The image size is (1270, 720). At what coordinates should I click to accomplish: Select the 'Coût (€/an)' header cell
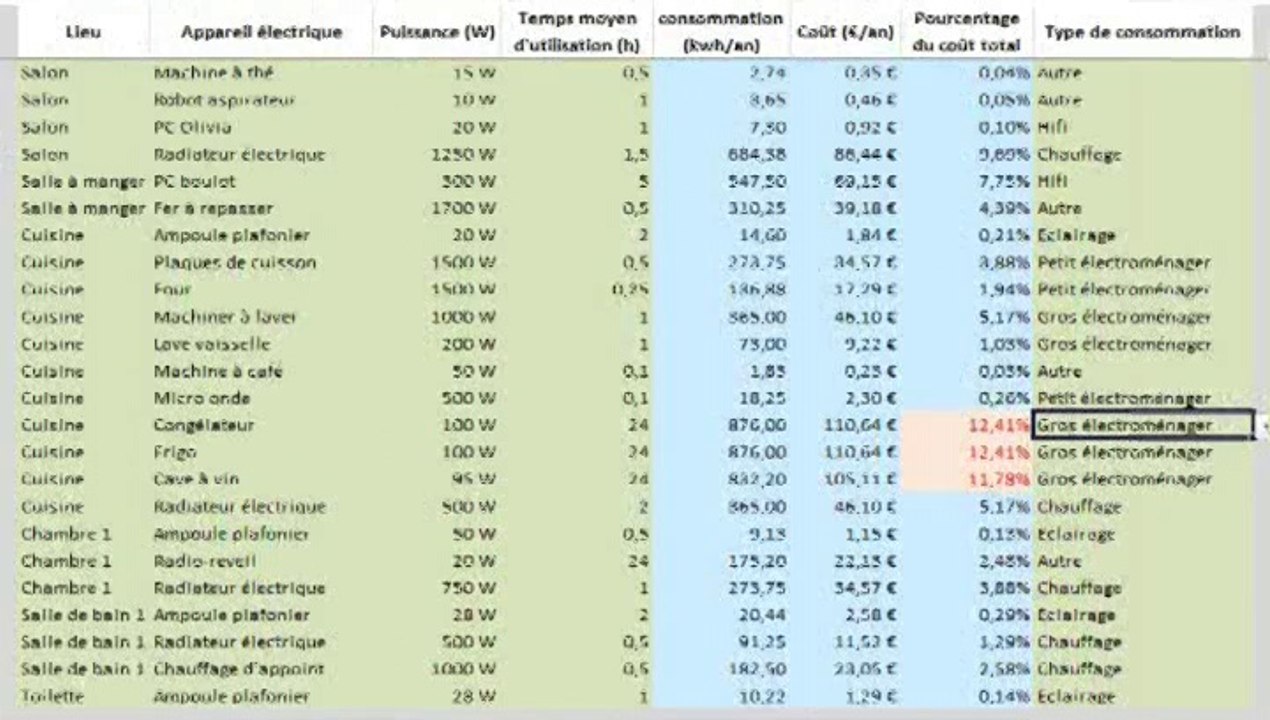pyautogui.click(x=846, y=32)
